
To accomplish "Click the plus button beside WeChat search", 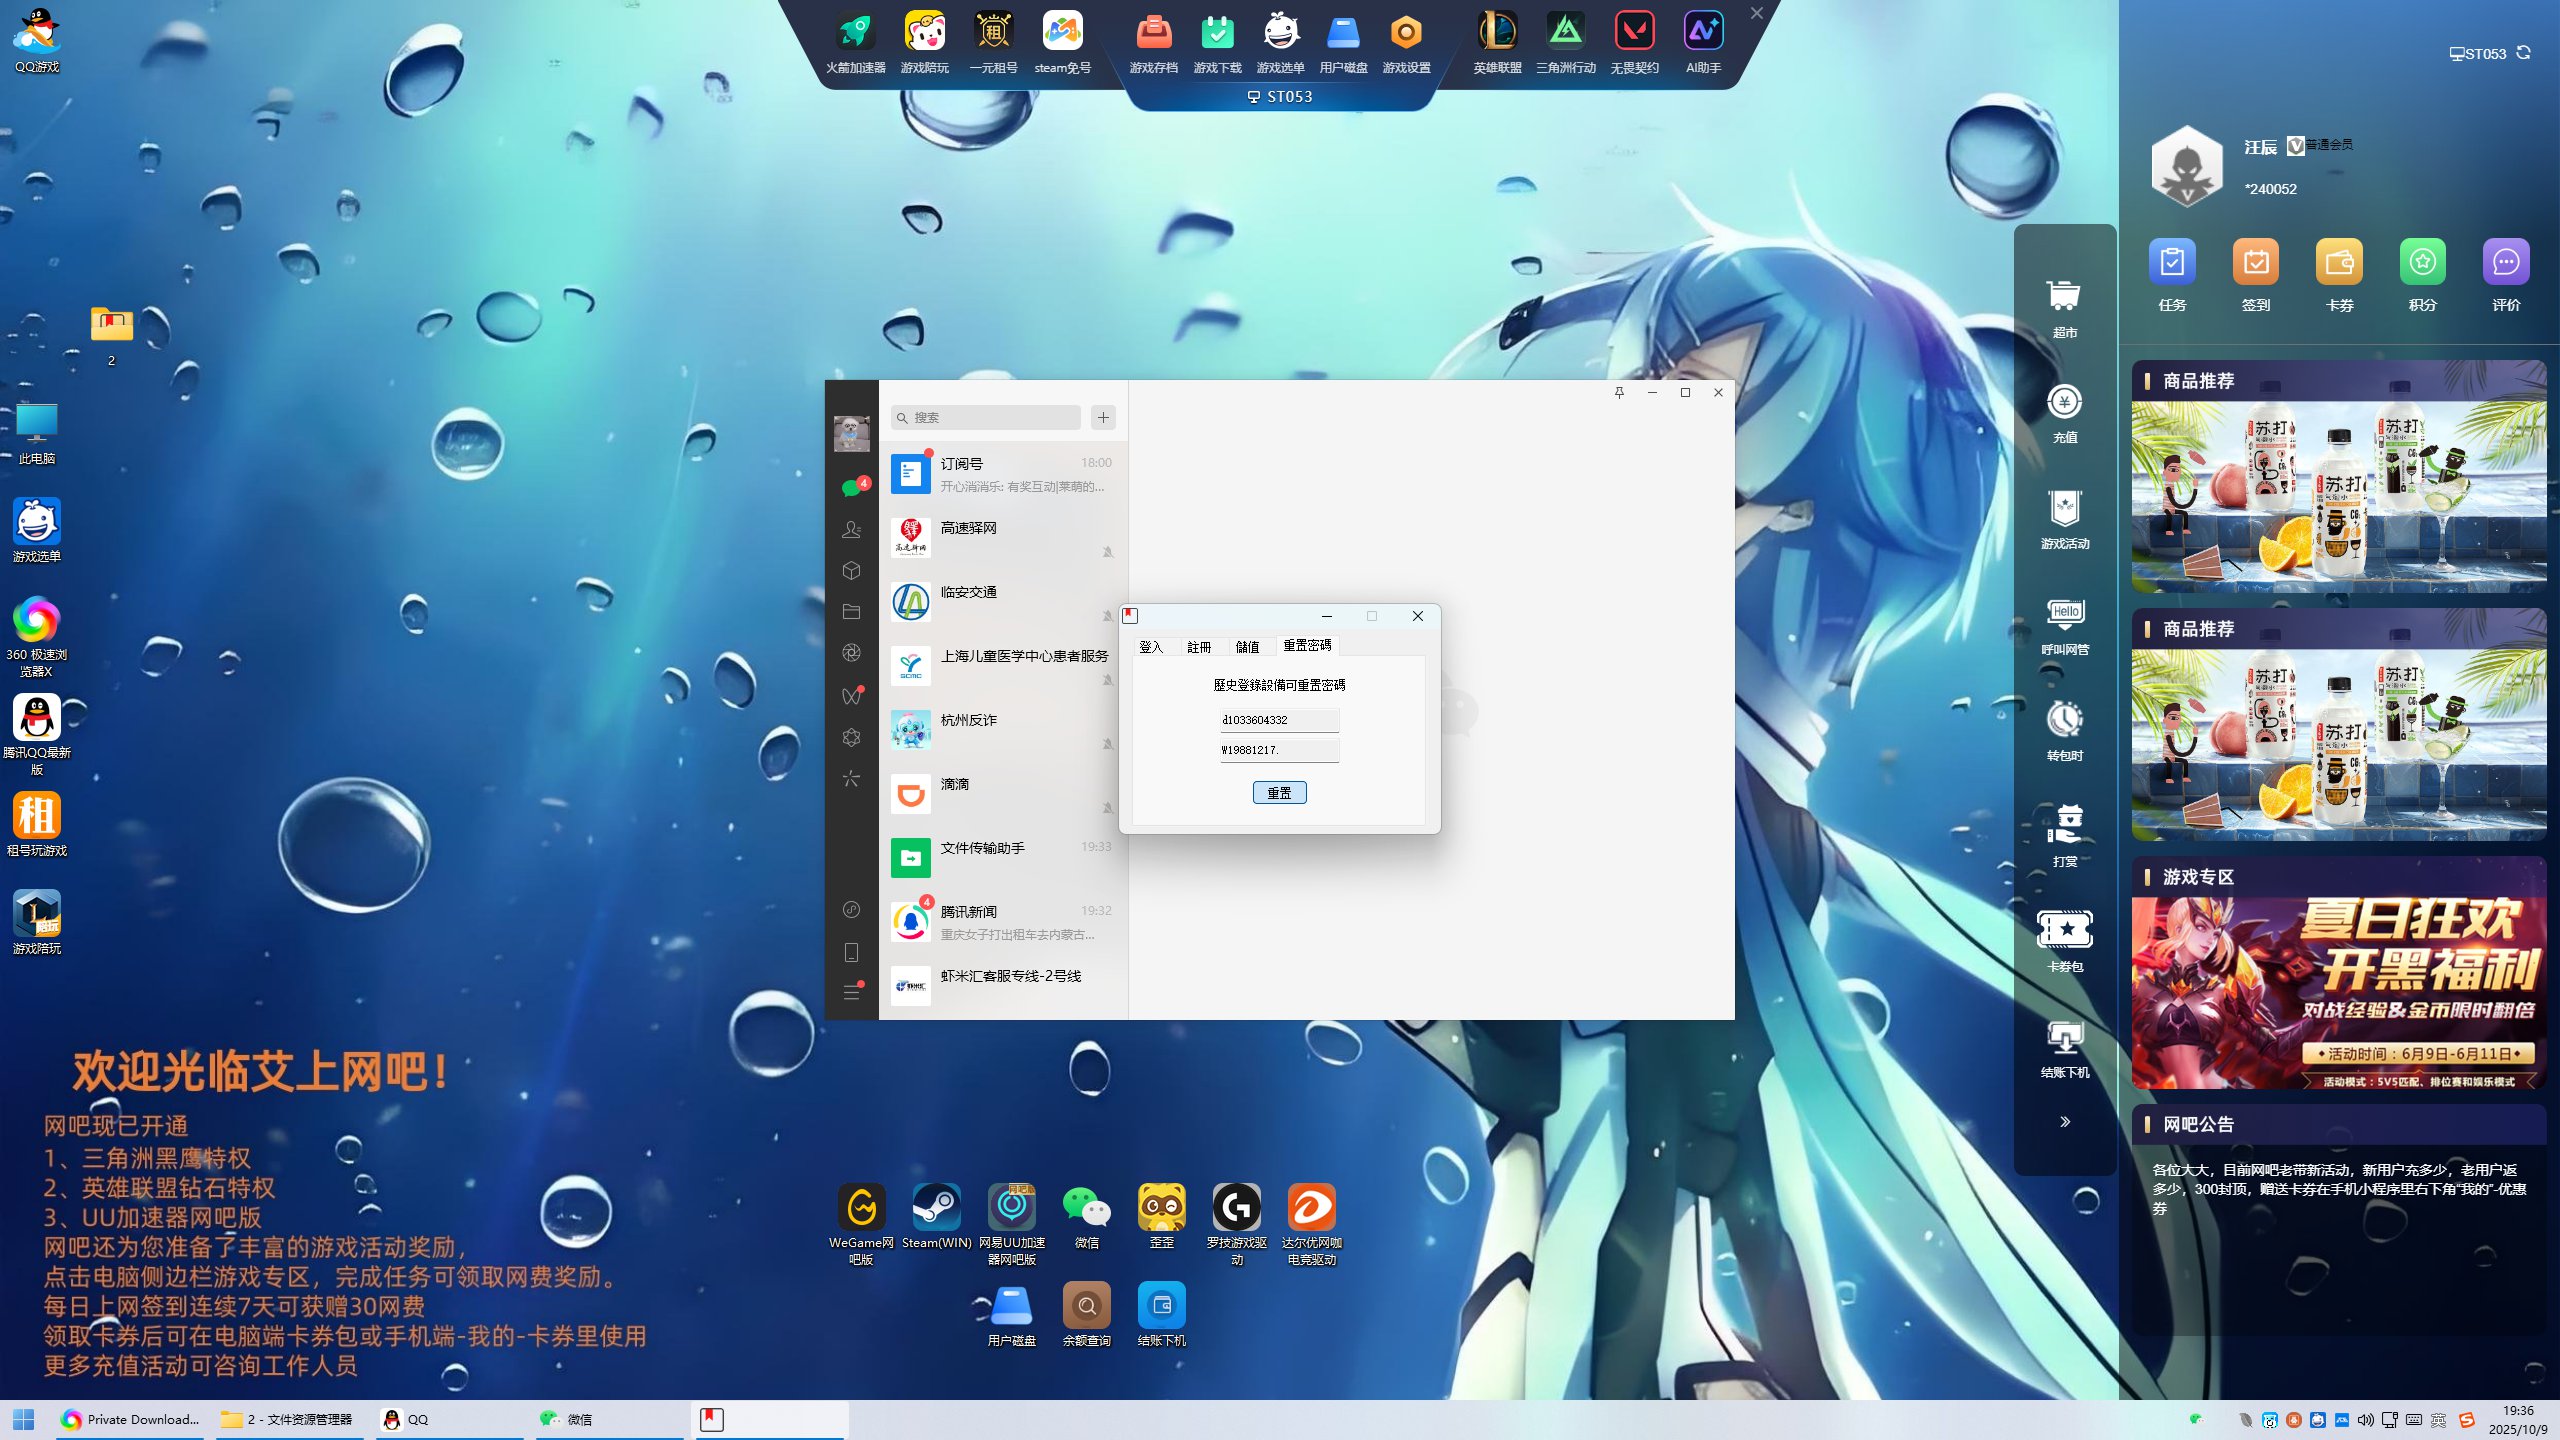I will tap(1103, 417).
